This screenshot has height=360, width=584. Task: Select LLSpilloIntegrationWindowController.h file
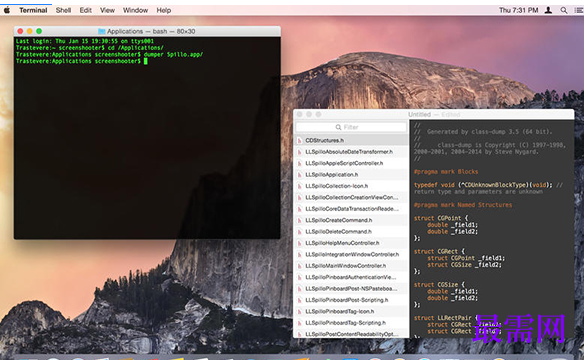[351, 254]
